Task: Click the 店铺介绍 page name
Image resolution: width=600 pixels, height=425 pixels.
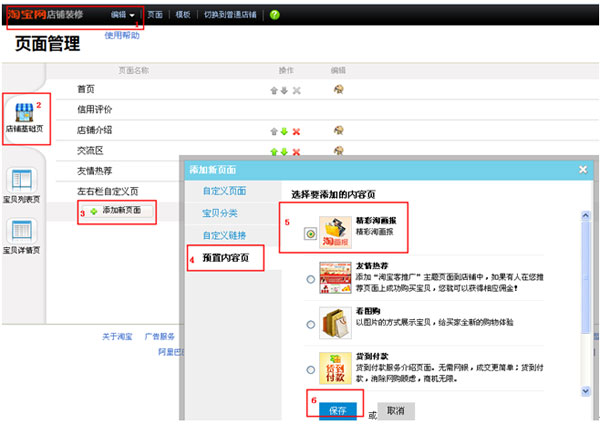Action: point(95,130)
